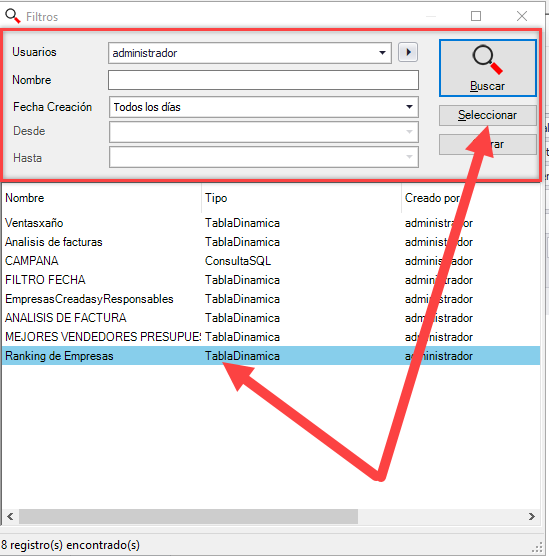Viewport: 549px width, 556px height.
Task: Select the ANALISIS DE FACTURA row
Action: pyautogui.click(x=271, y=318)
